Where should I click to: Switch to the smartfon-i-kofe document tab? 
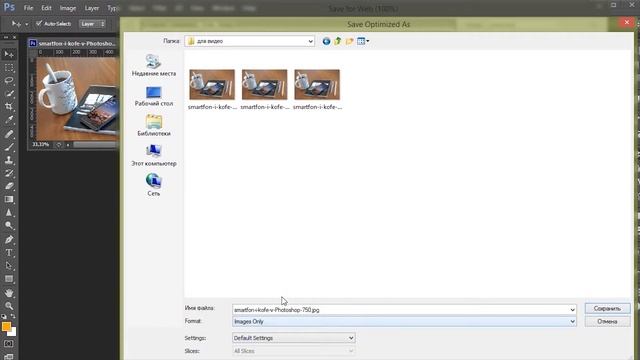click(x=73, y=43)
